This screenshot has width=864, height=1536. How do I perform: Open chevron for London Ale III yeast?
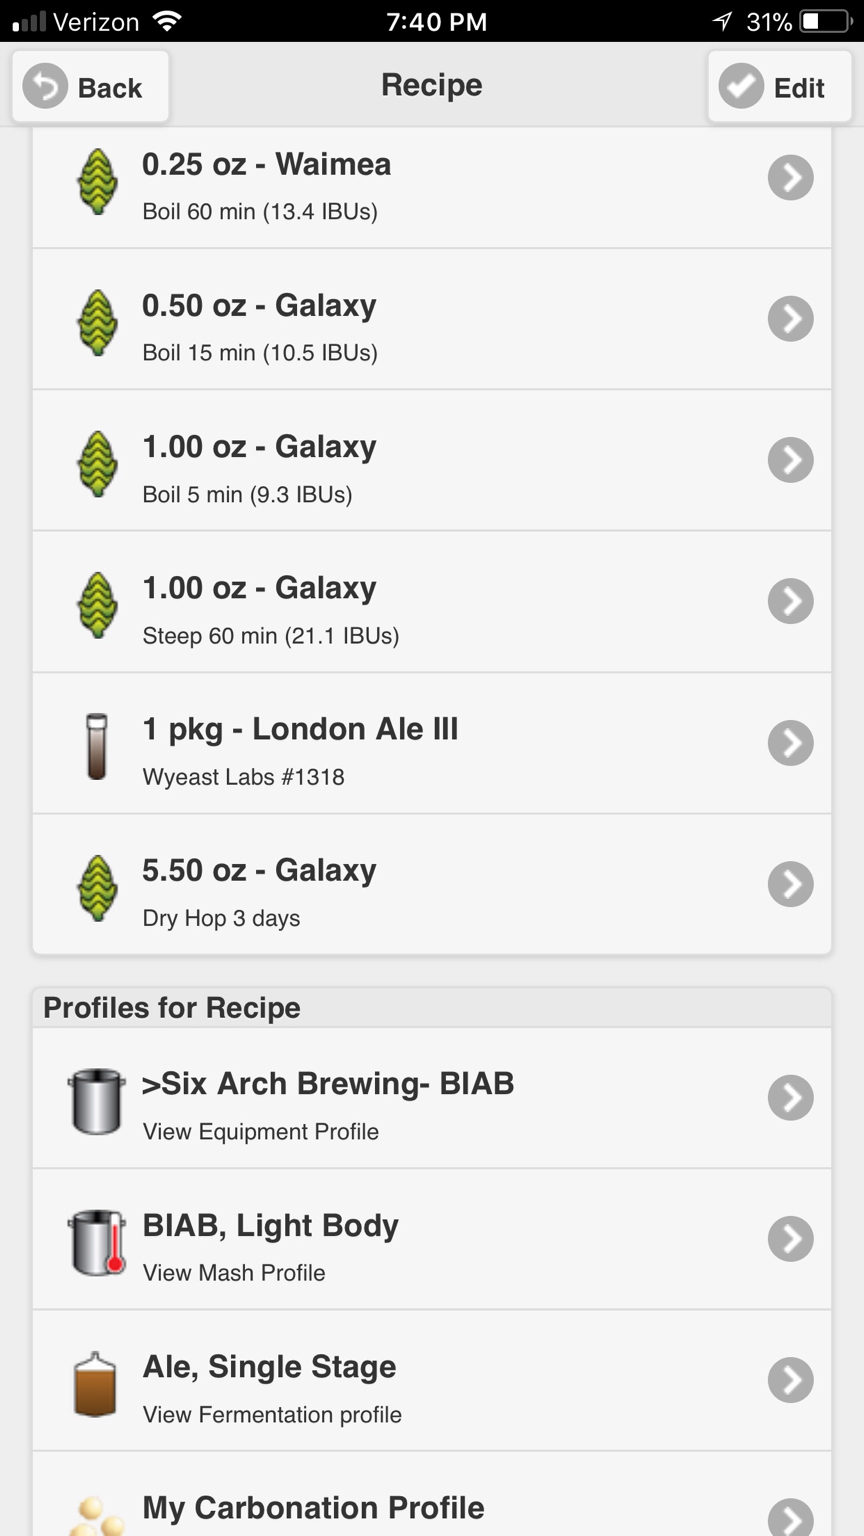pyautogui.click(x=790, y=743)
